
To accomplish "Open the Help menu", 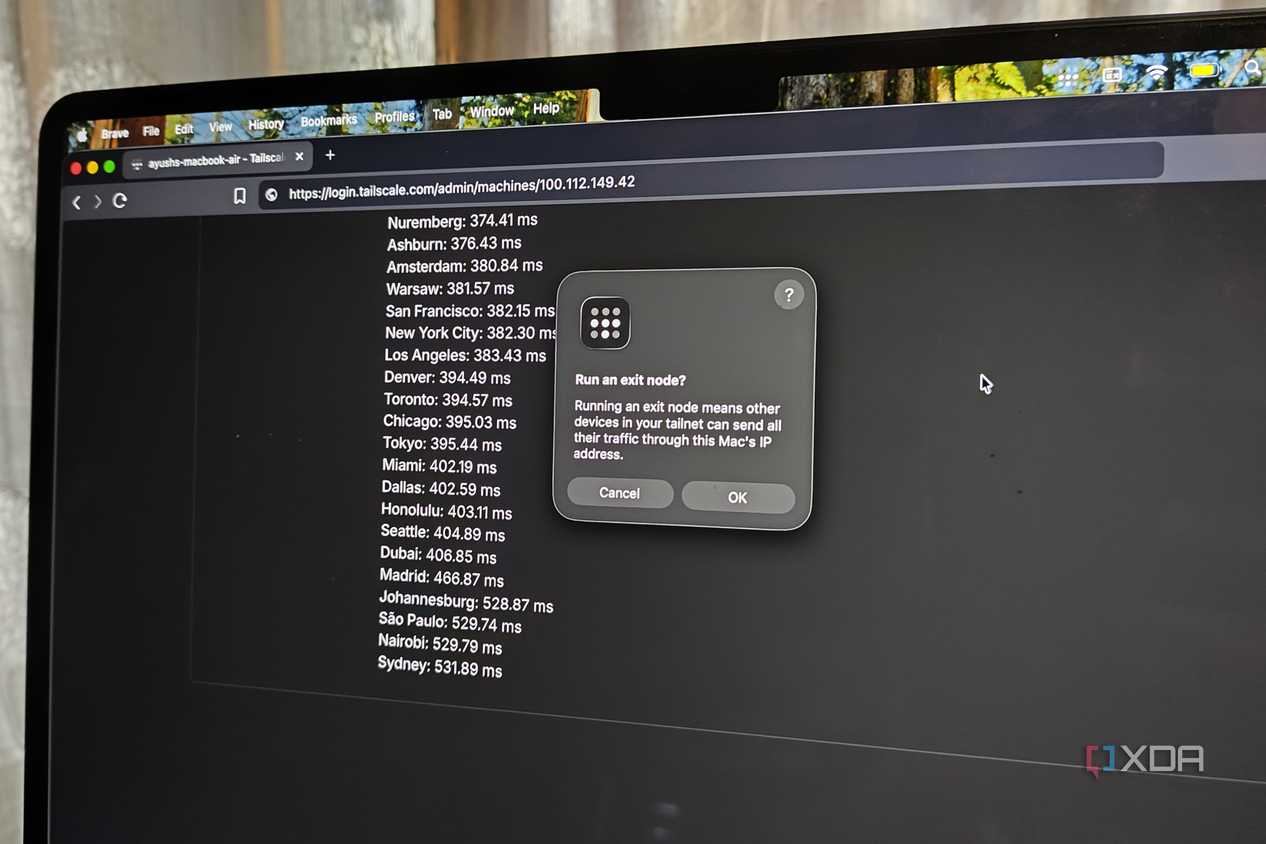I will click(x=546, y=108).
